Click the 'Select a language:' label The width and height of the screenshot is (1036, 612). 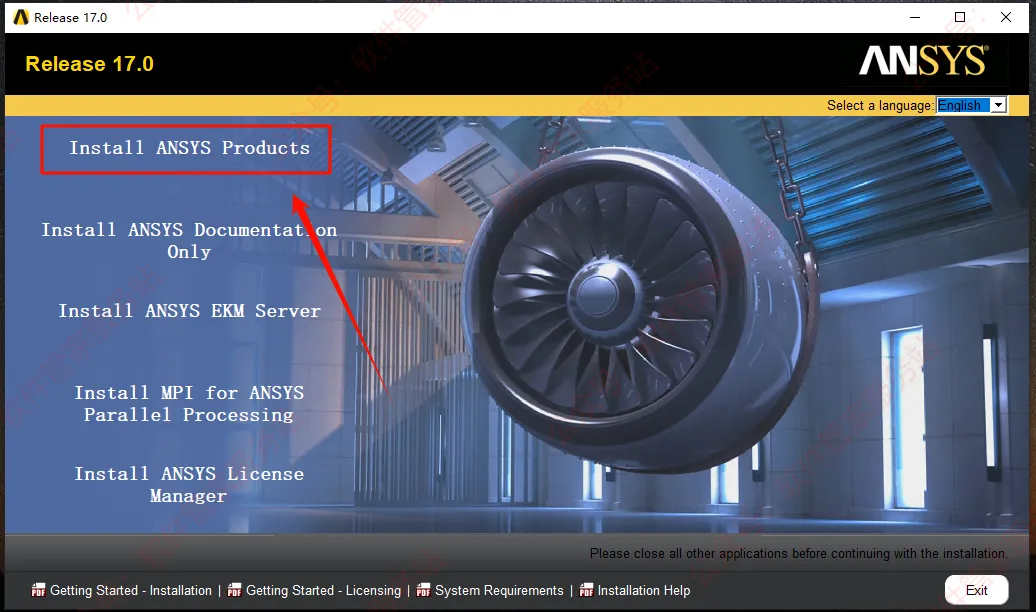pyautogui.click(x=880, y=106)
